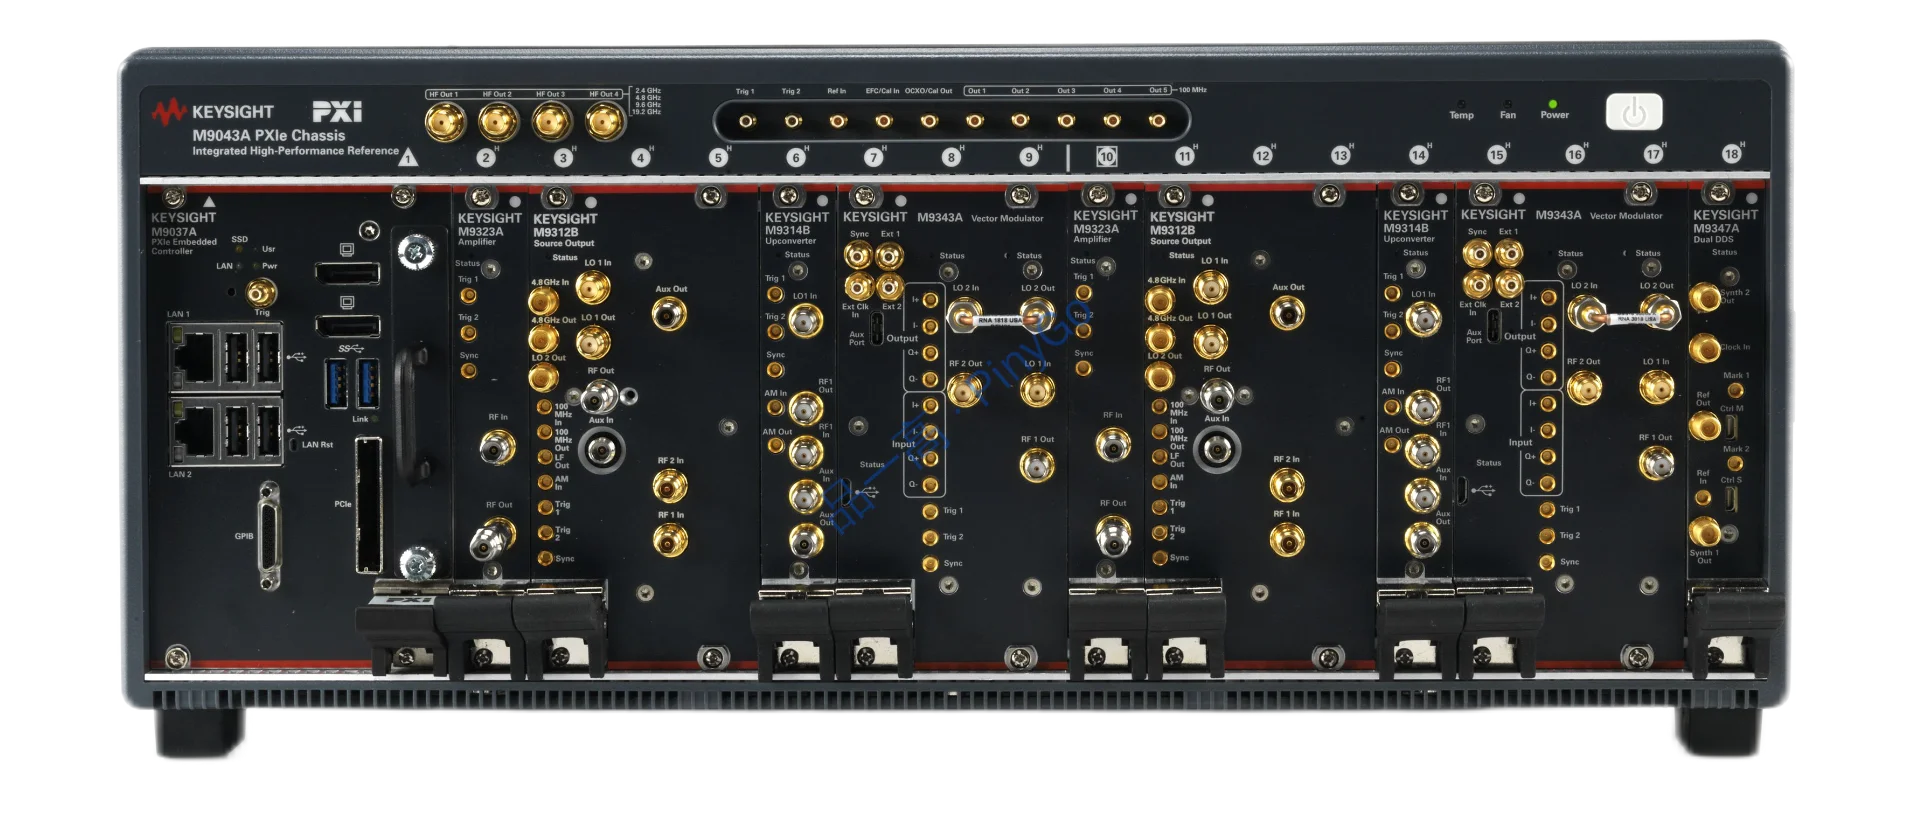Screen dimensions: 1913x823
Task: Click the PCIe cable connector slot
Action: [x=368, y=506]
